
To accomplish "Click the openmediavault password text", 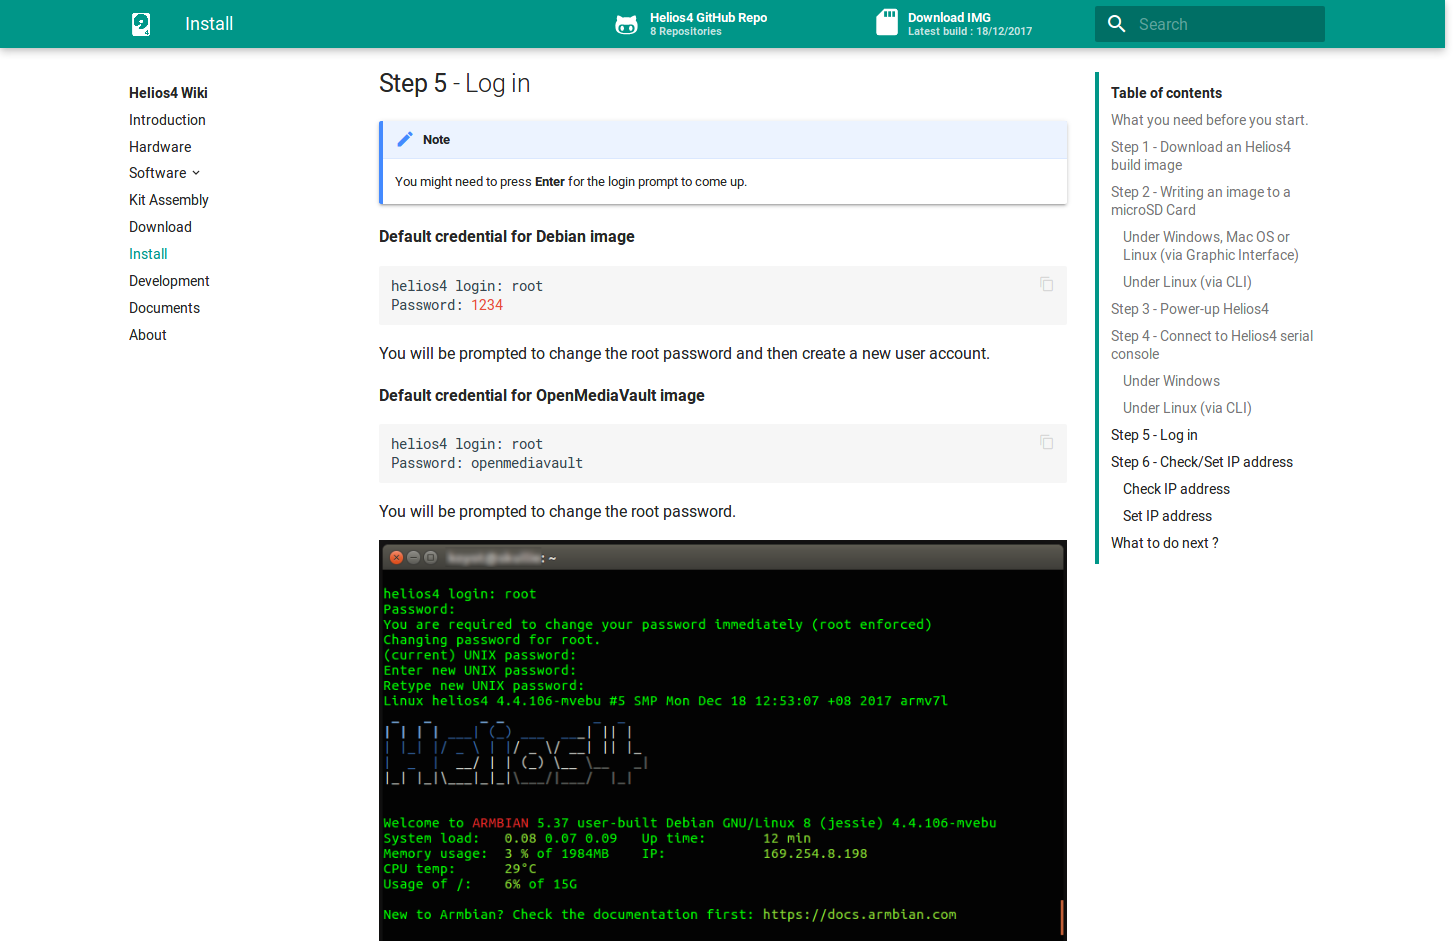I will [x=527, y=463].
